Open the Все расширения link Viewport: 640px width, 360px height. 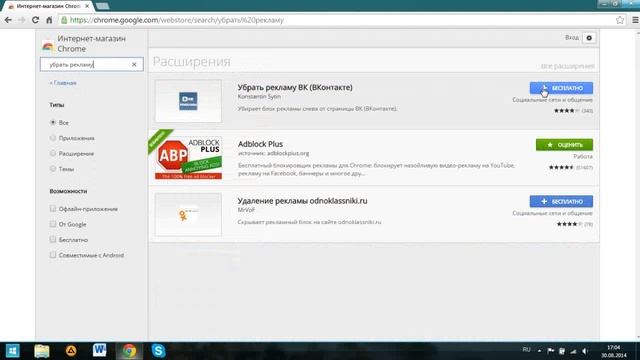click(x=567, y=66)
